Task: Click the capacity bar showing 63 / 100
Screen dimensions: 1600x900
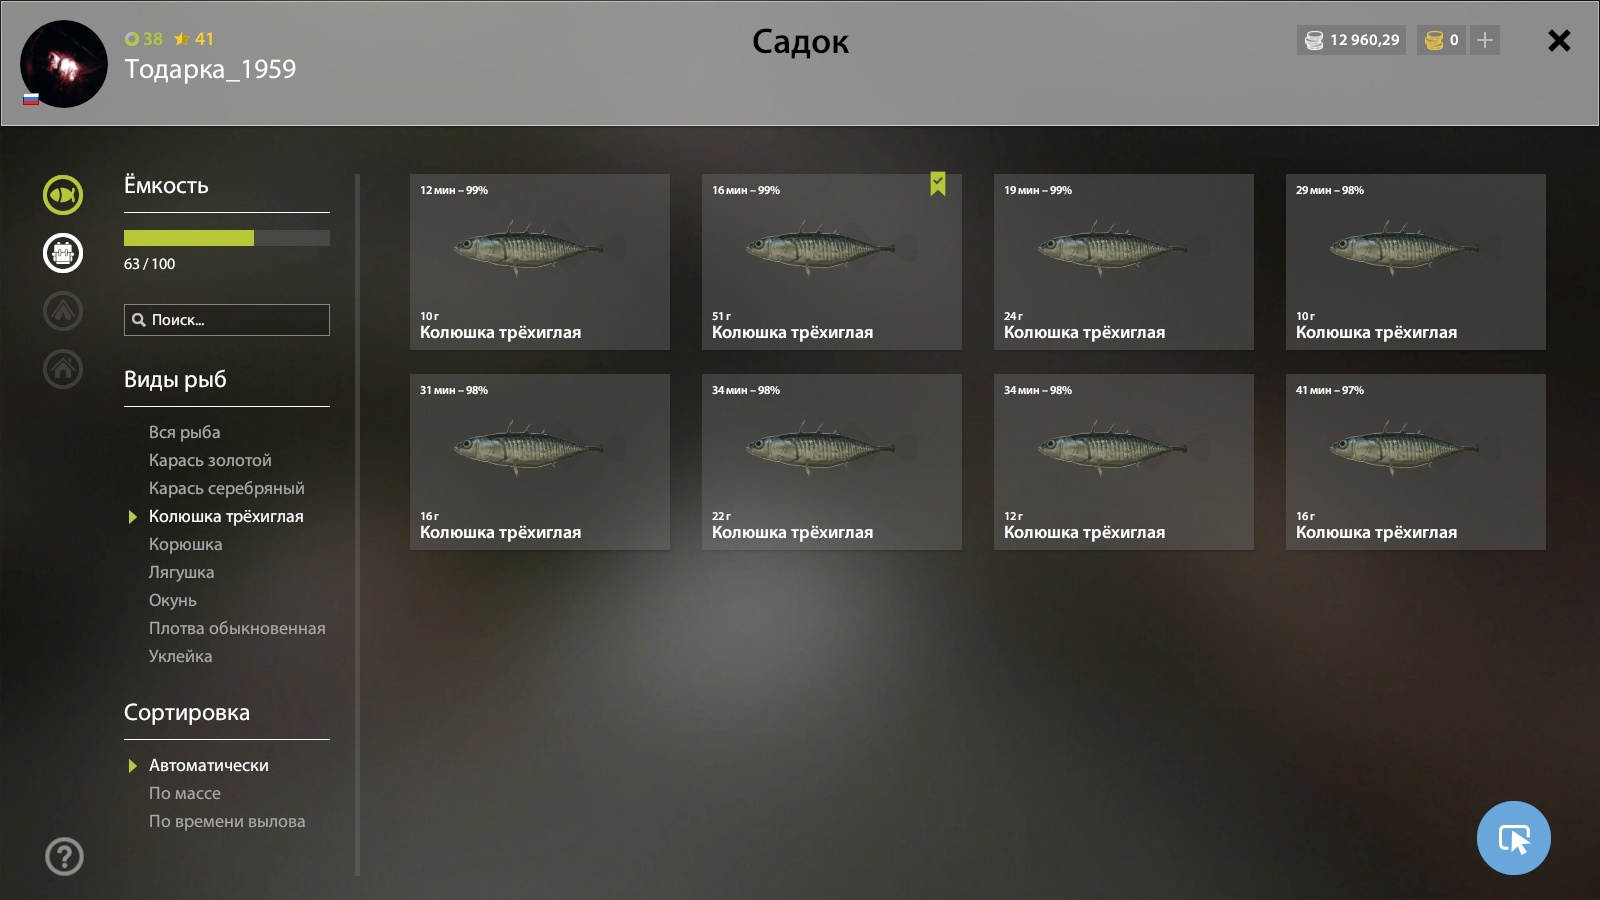Action: coord(227,238)
